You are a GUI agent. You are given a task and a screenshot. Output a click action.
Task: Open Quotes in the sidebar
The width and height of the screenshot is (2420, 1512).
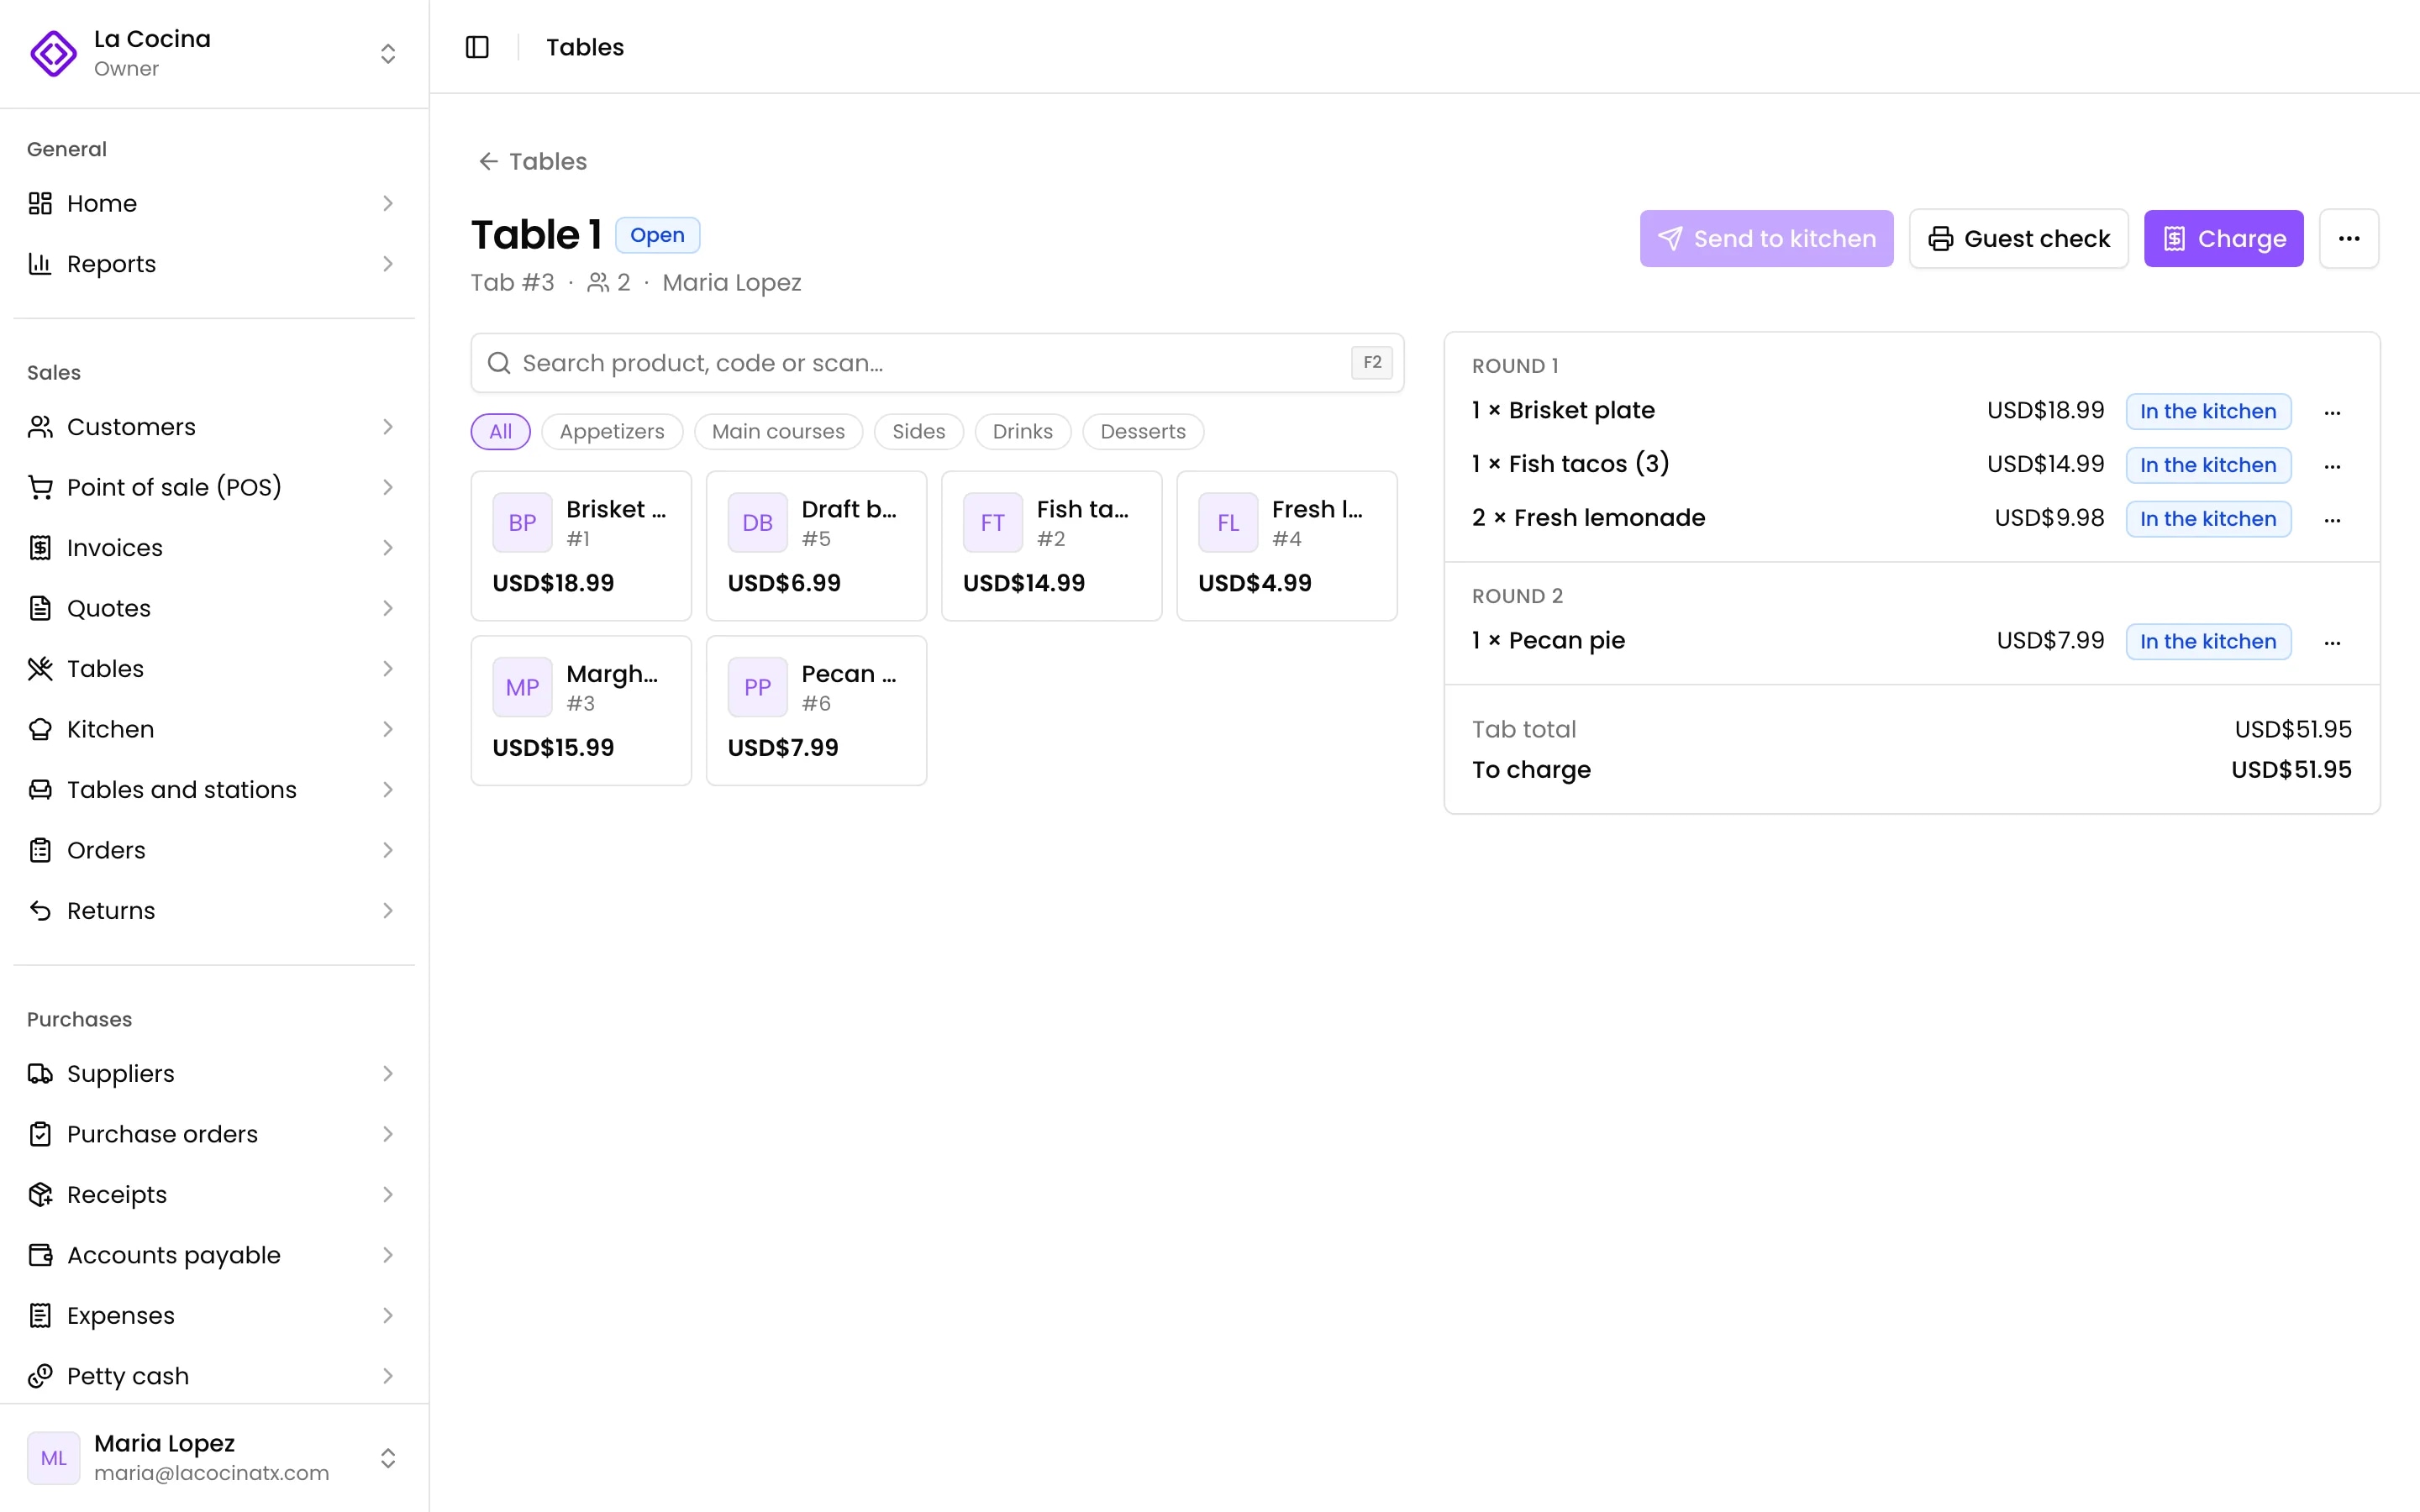click(x=214, y=608)
